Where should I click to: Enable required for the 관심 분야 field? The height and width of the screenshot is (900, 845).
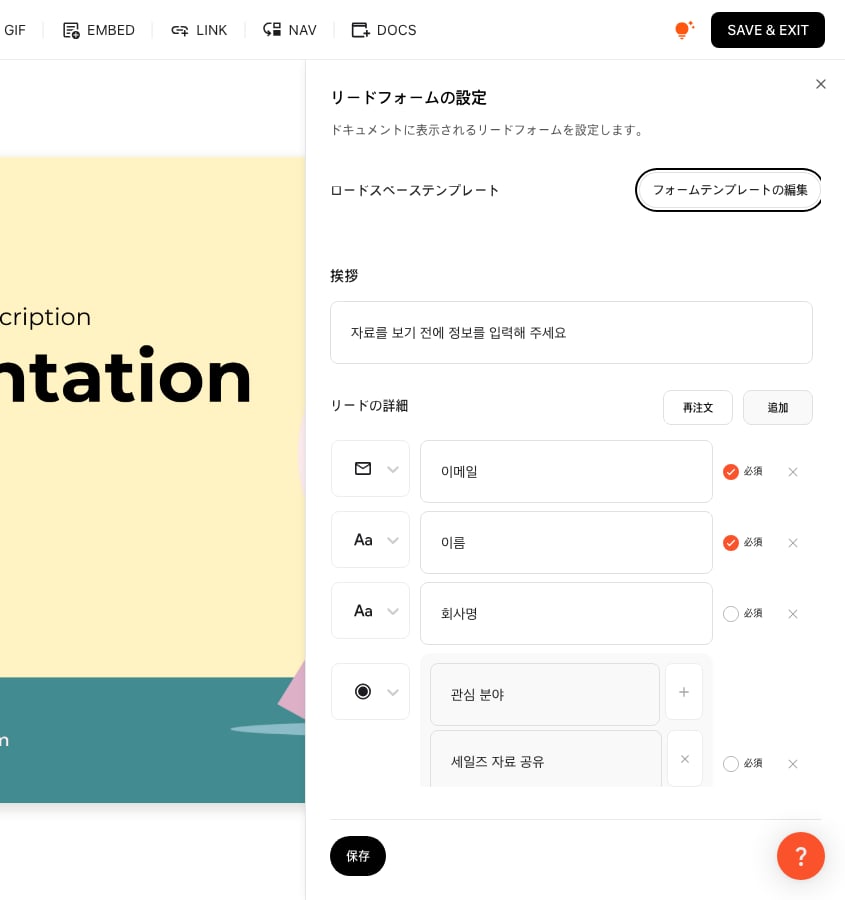tap(731, 764)
